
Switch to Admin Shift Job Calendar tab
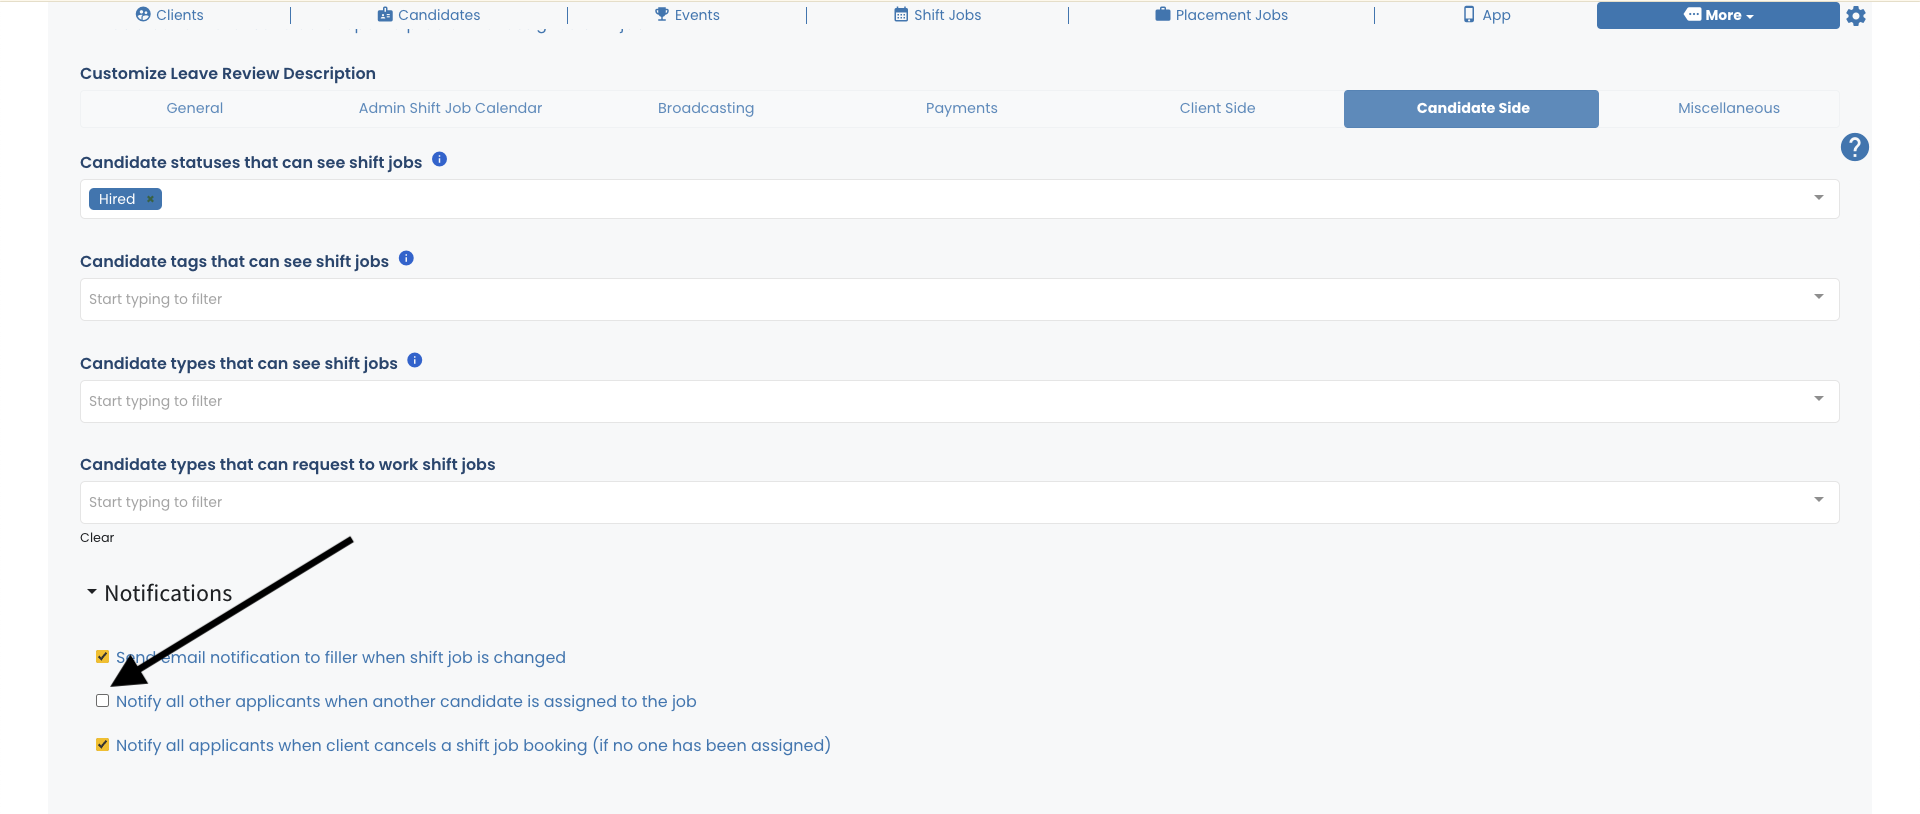[450, 108]
